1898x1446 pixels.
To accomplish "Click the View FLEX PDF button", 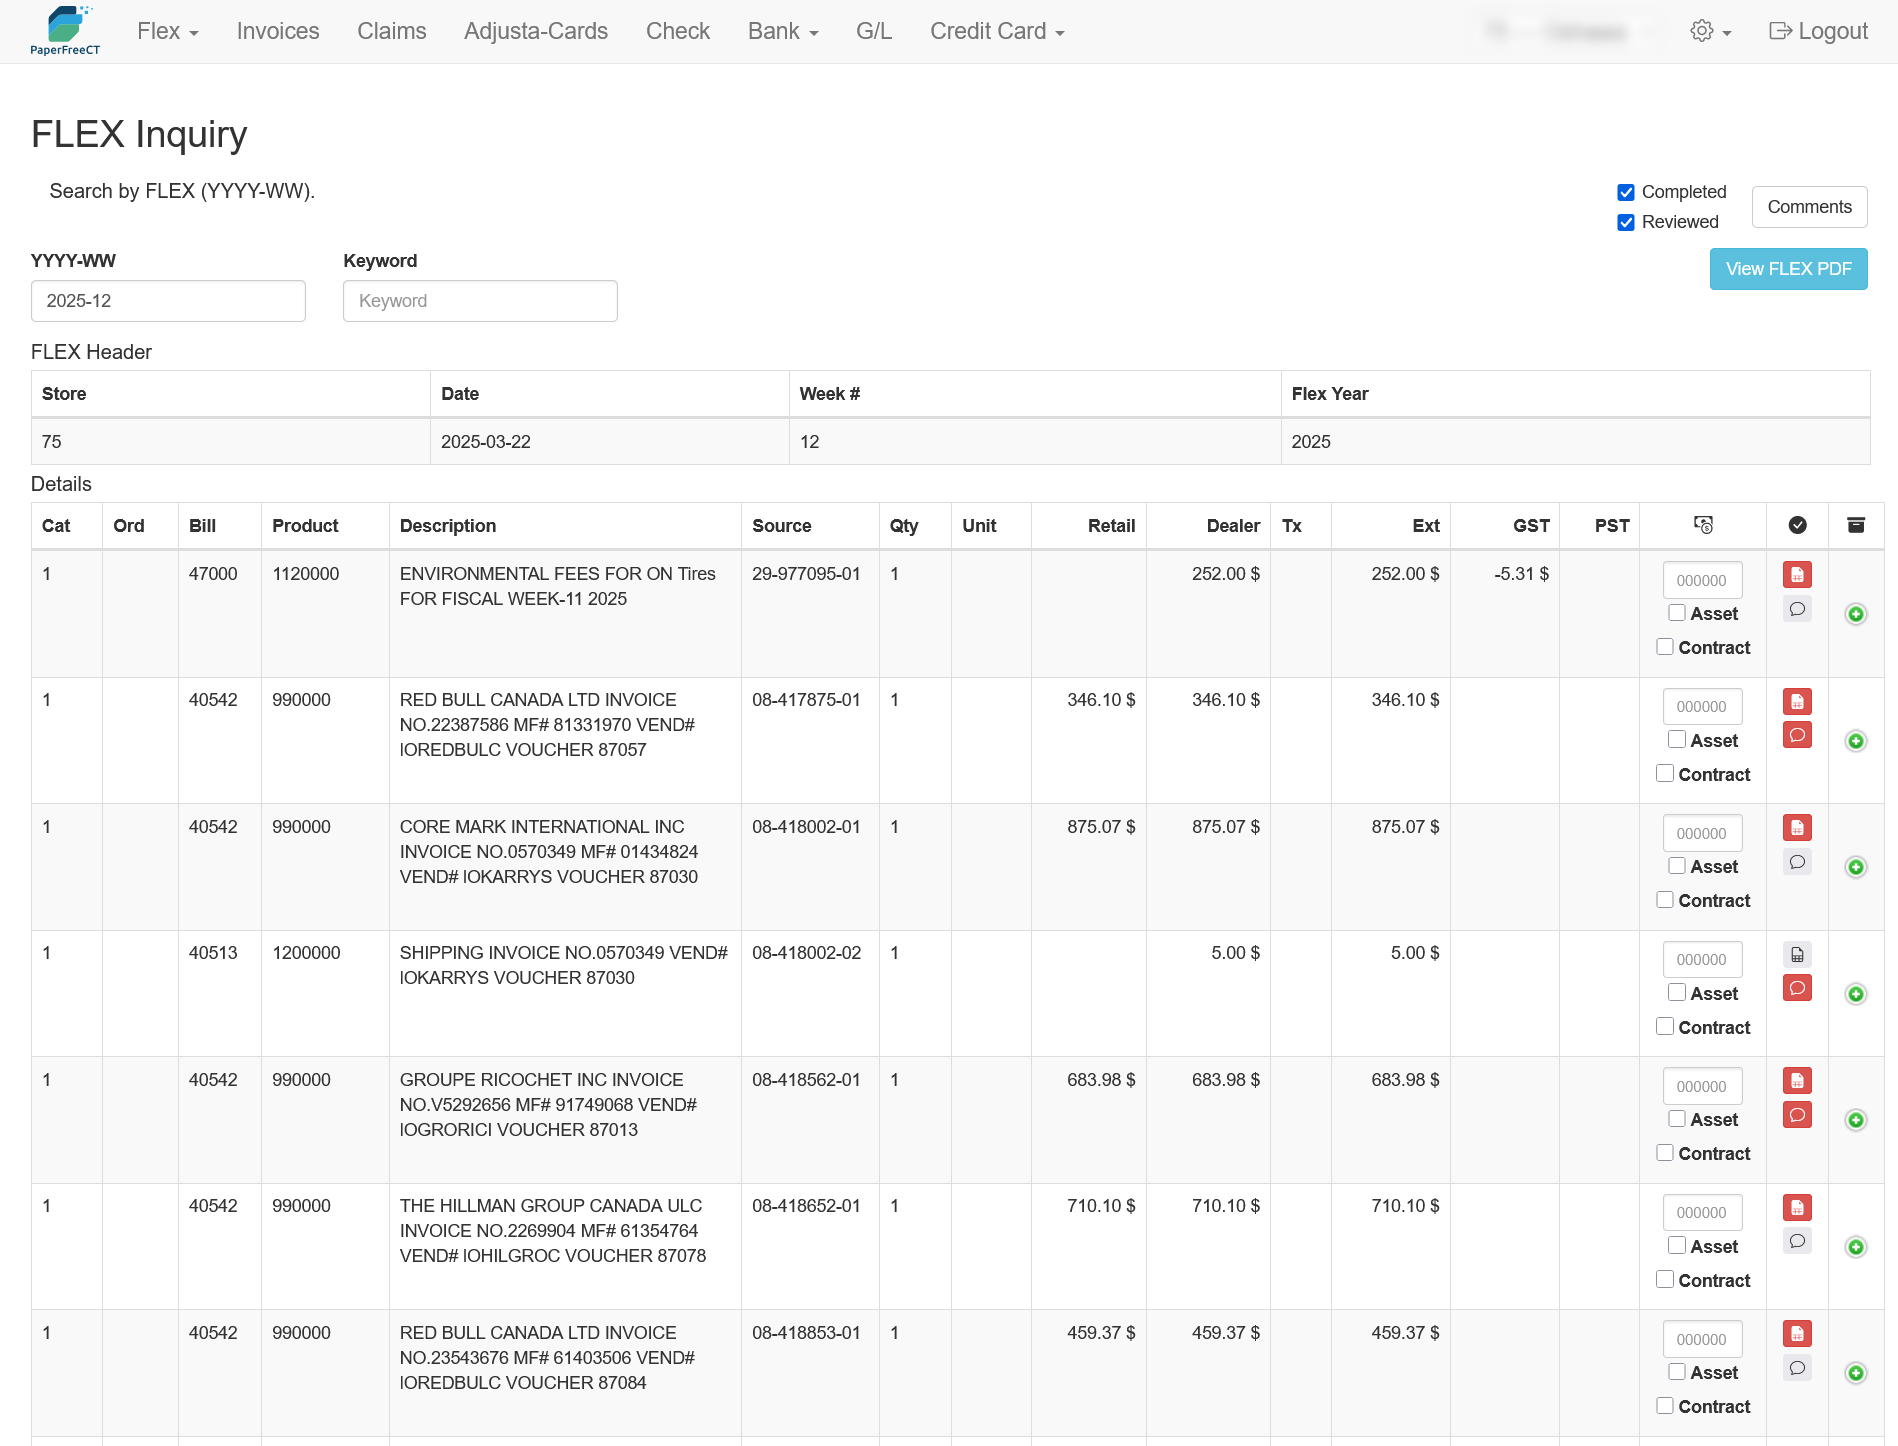I will pyautogui.click(x=1788, y=269).
